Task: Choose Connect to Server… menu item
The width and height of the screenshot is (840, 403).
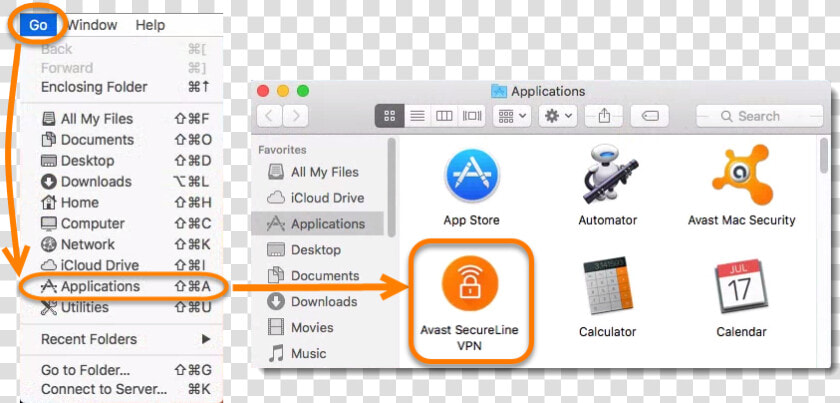Action: click(121, 389)
